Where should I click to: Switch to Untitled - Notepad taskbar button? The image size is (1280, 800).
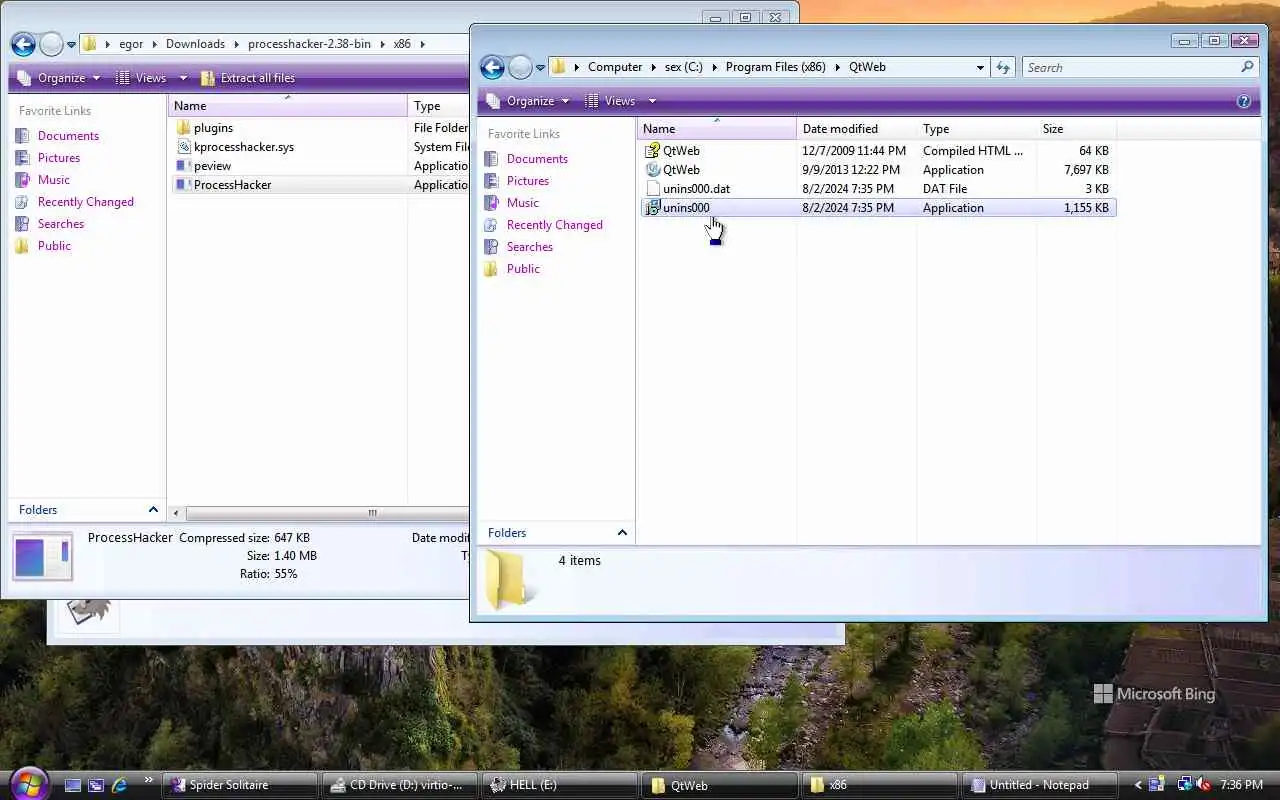[x=1041, y=785]
